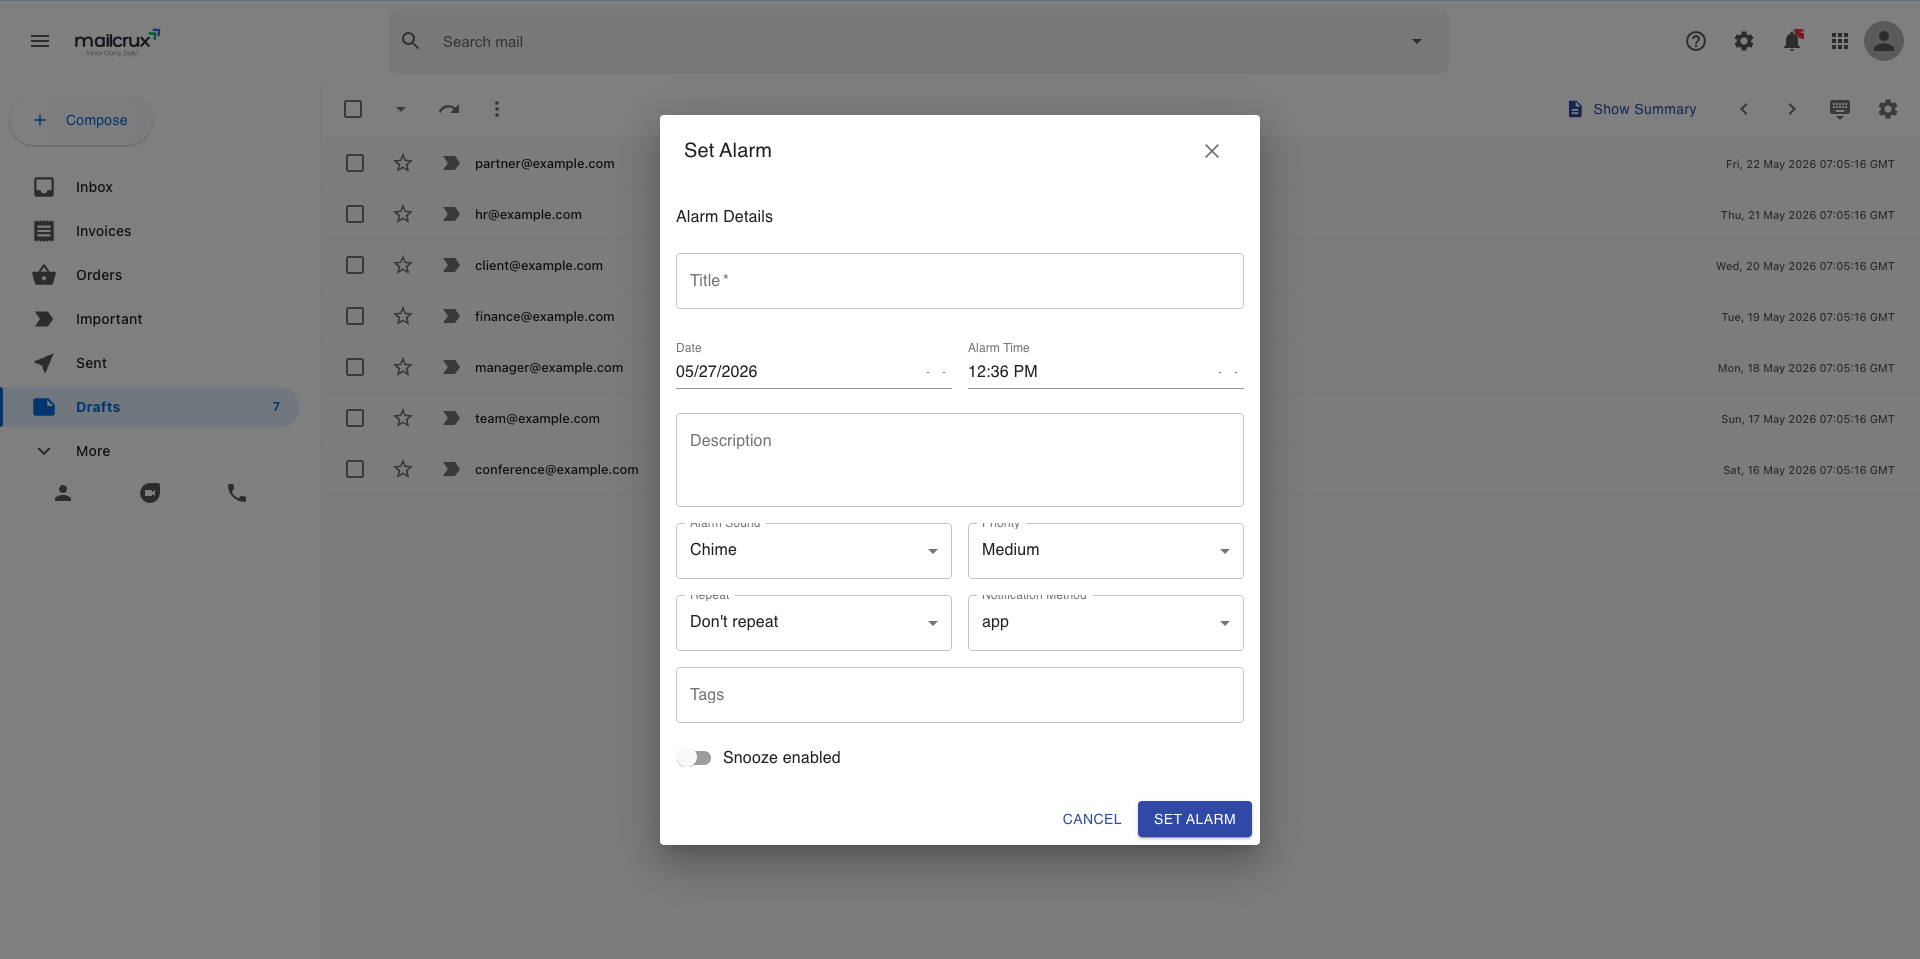1920x959 pixels.
Task: Go to next page chevron
Action: pyautogui.click(x=1792, y=109)
